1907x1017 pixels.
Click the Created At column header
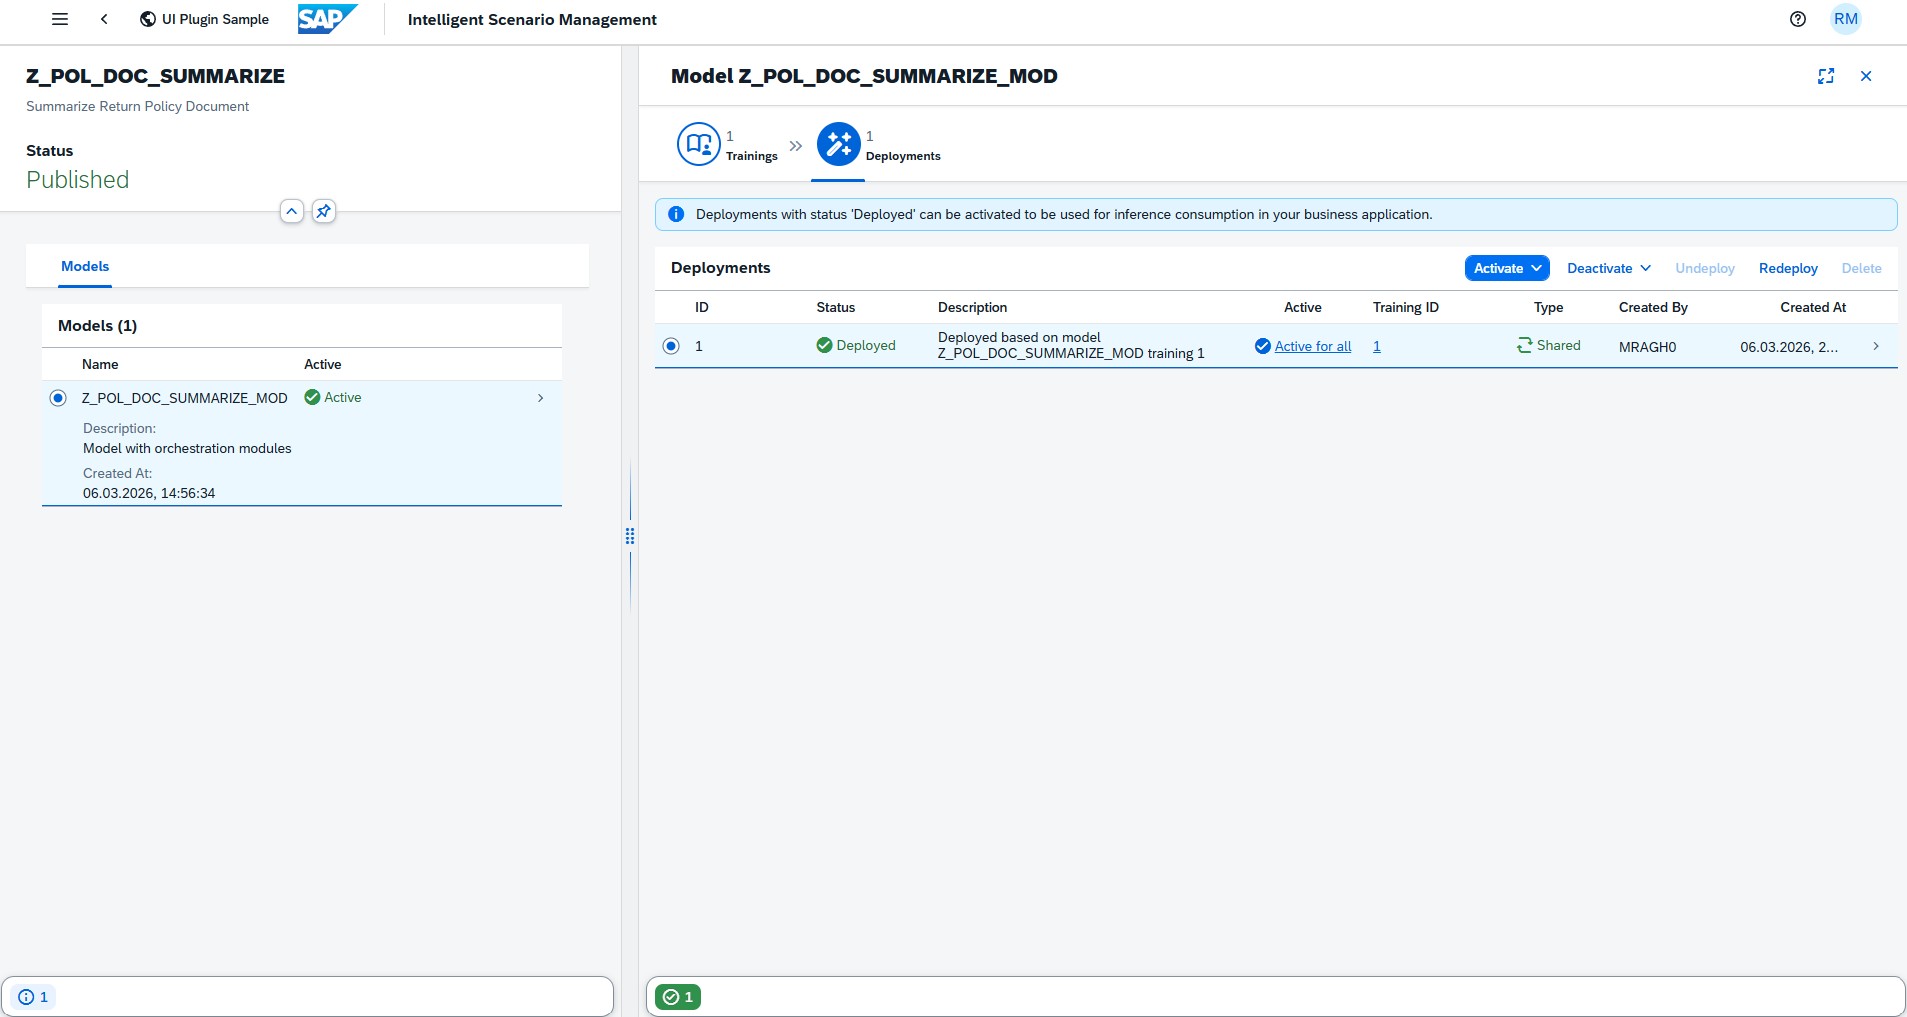[x=1813, y=307]
